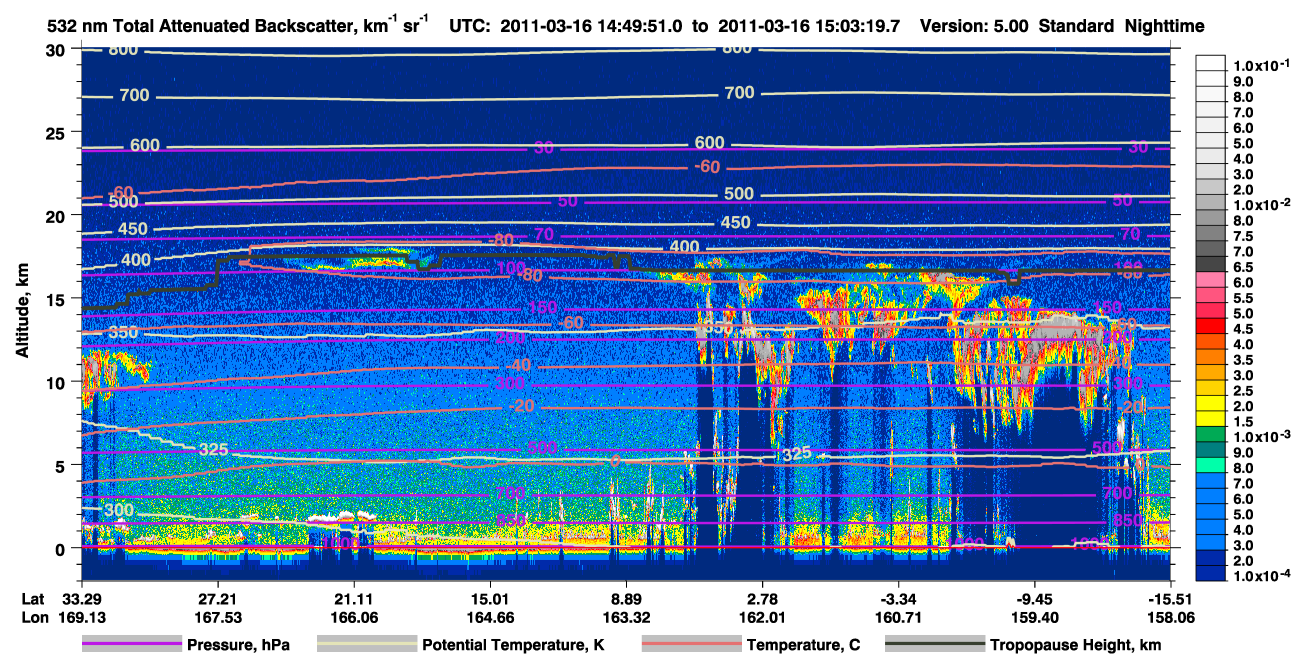Select the magenta Pressure legend line sample
Viewport: 1300px width, 667px height.
click(132, 645)
